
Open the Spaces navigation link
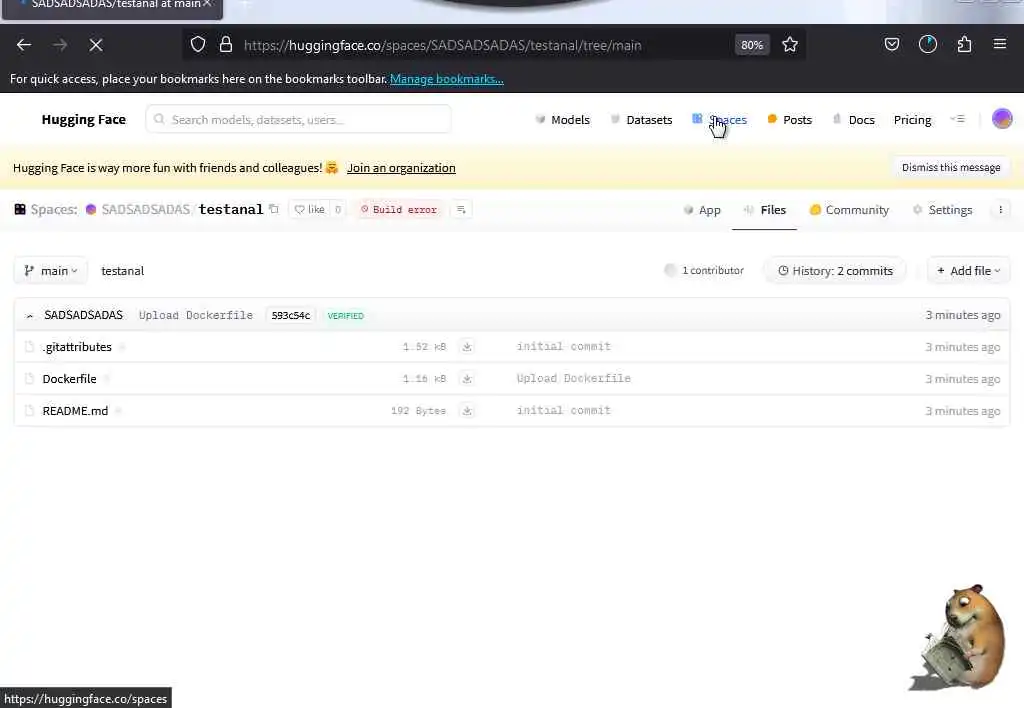(720, 120)
